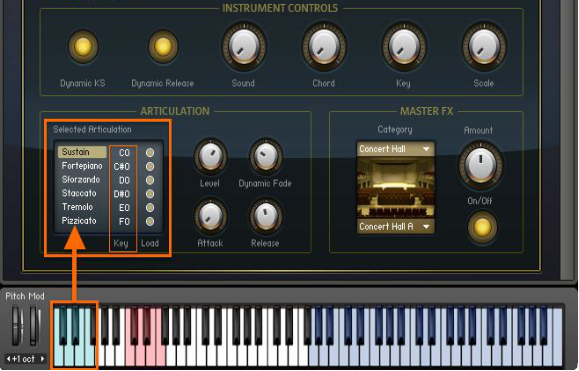579x371 pixels.
Task: Click the Scale knob
Action: pyautogui.click(x=484, y=47)
